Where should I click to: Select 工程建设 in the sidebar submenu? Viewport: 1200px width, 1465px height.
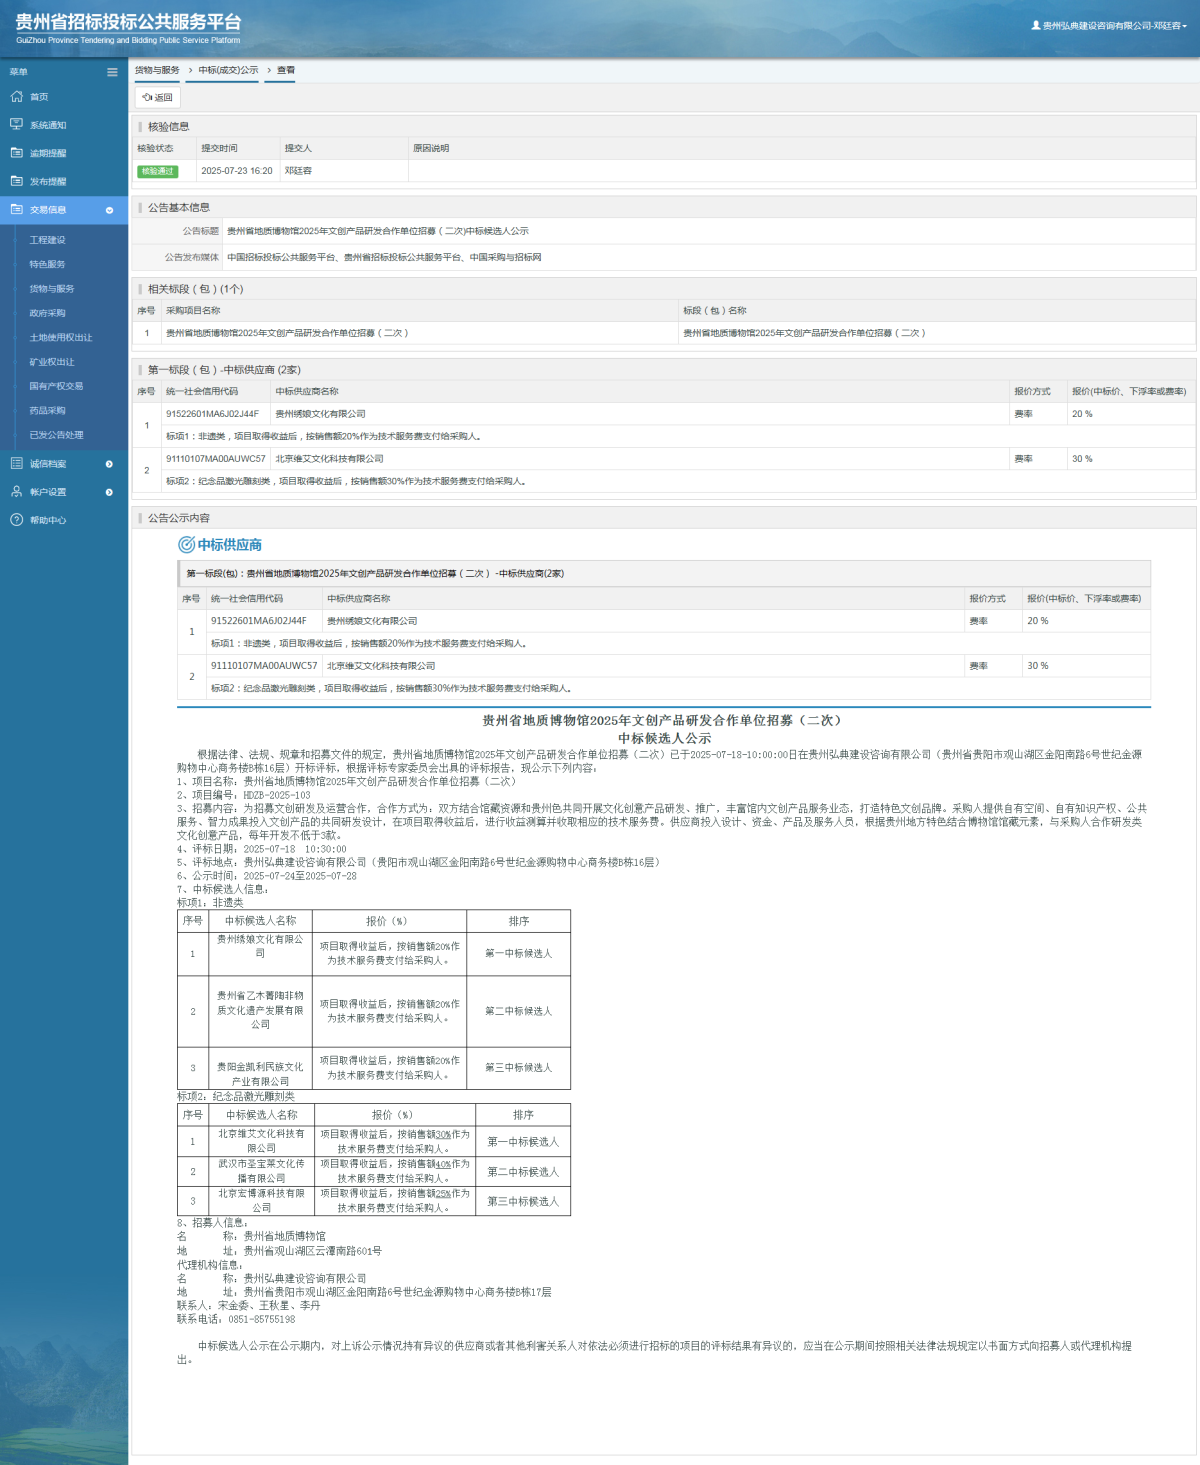click(x=47, y=240)
